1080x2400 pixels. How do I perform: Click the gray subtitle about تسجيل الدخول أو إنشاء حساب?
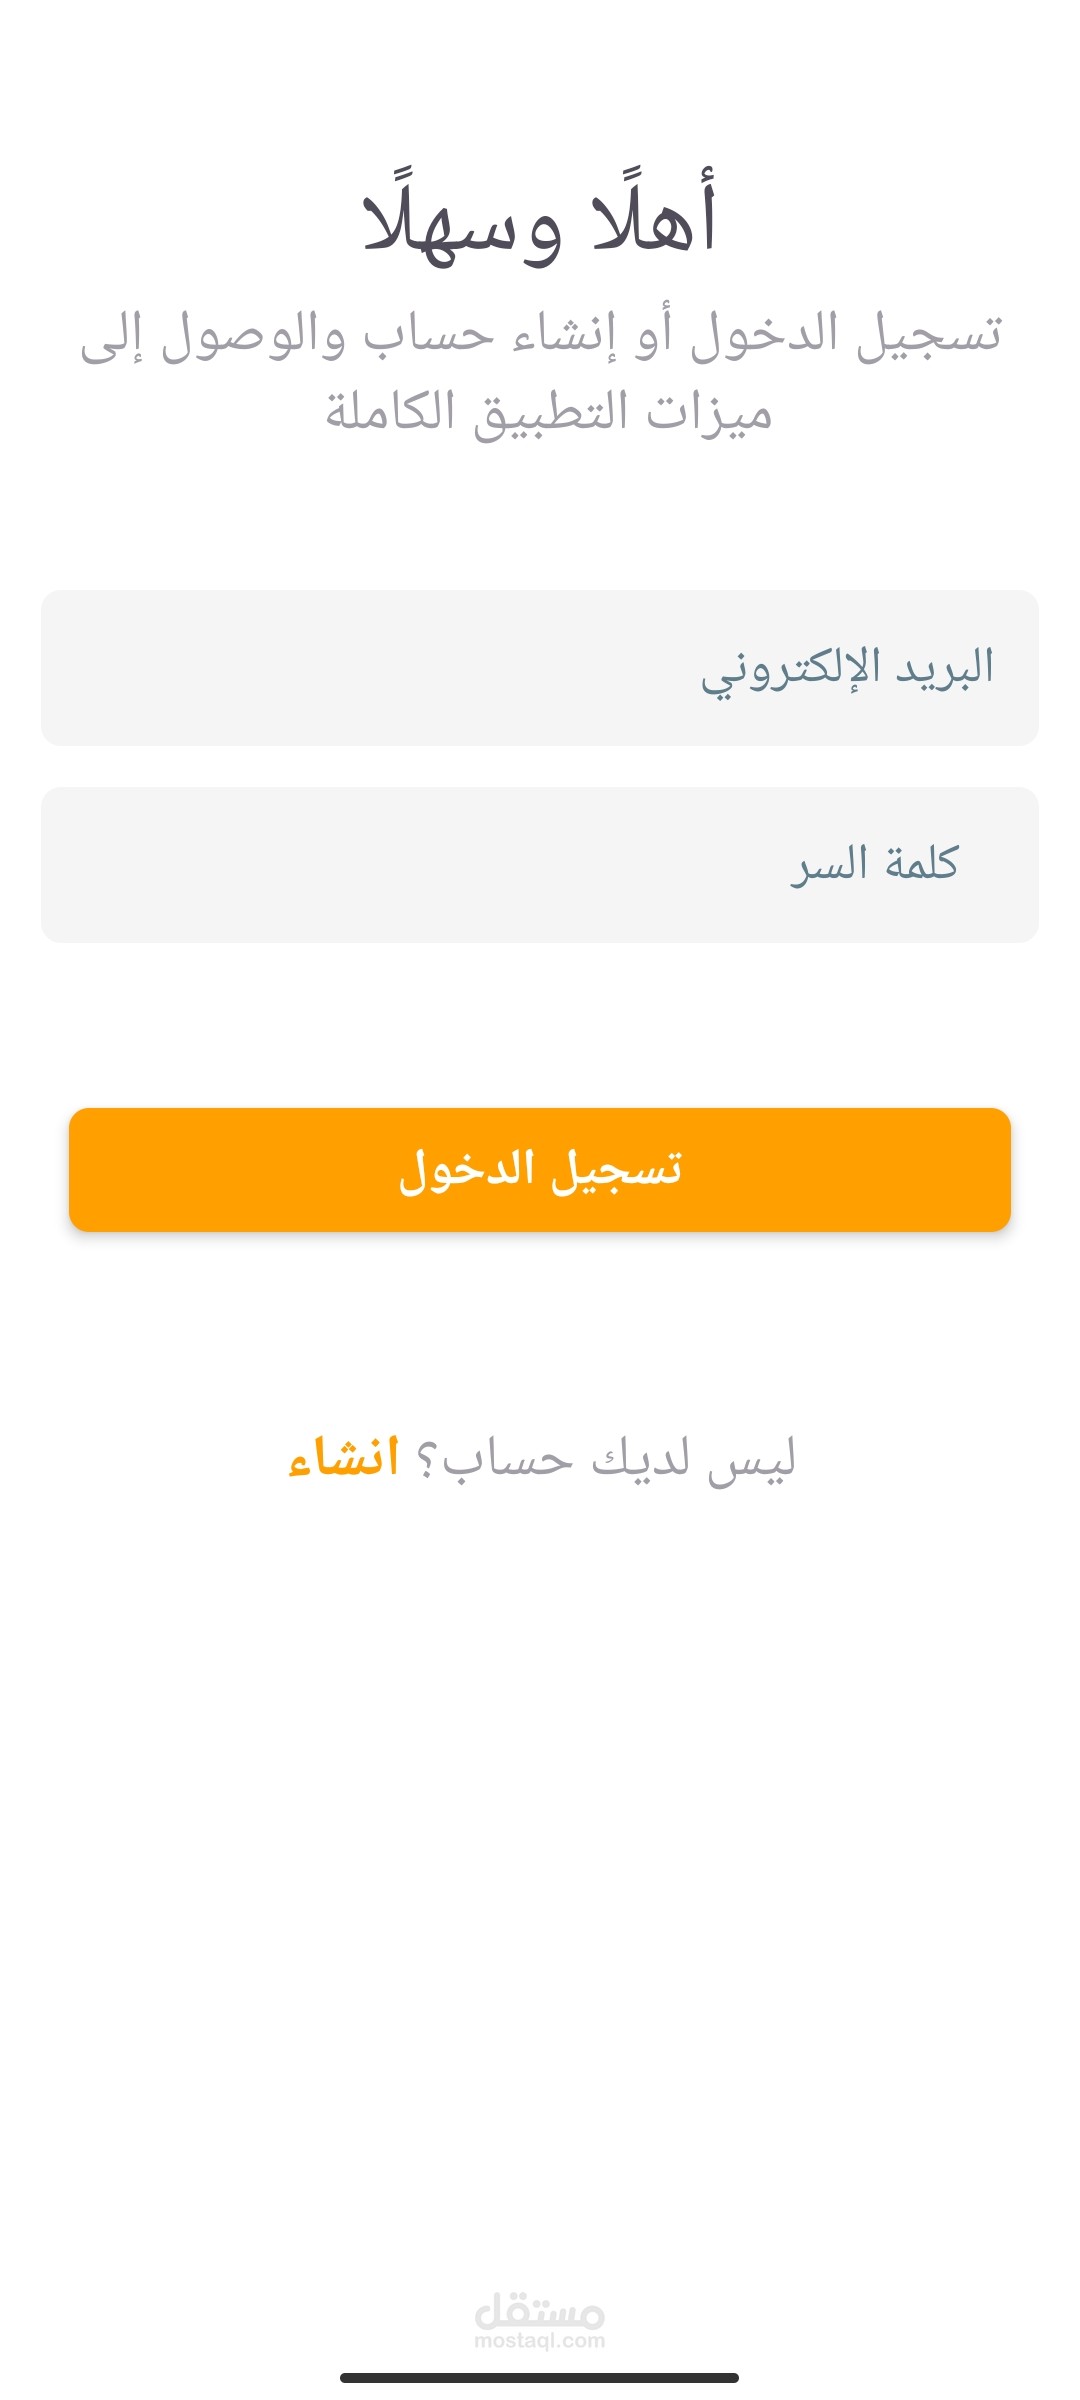540,335
